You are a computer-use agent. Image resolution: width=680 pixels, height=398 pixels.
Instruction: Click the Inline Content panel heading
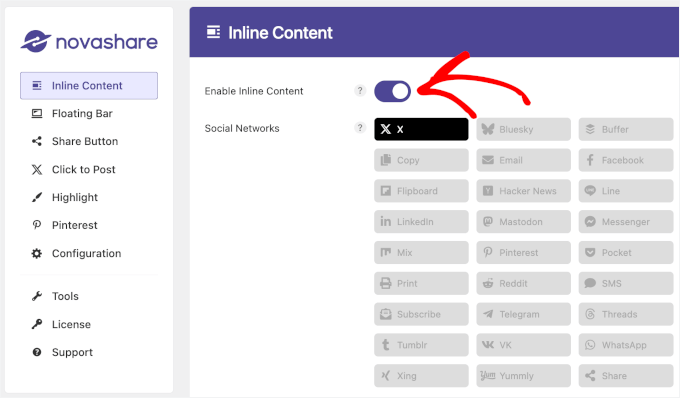click(x=281, y=33)
